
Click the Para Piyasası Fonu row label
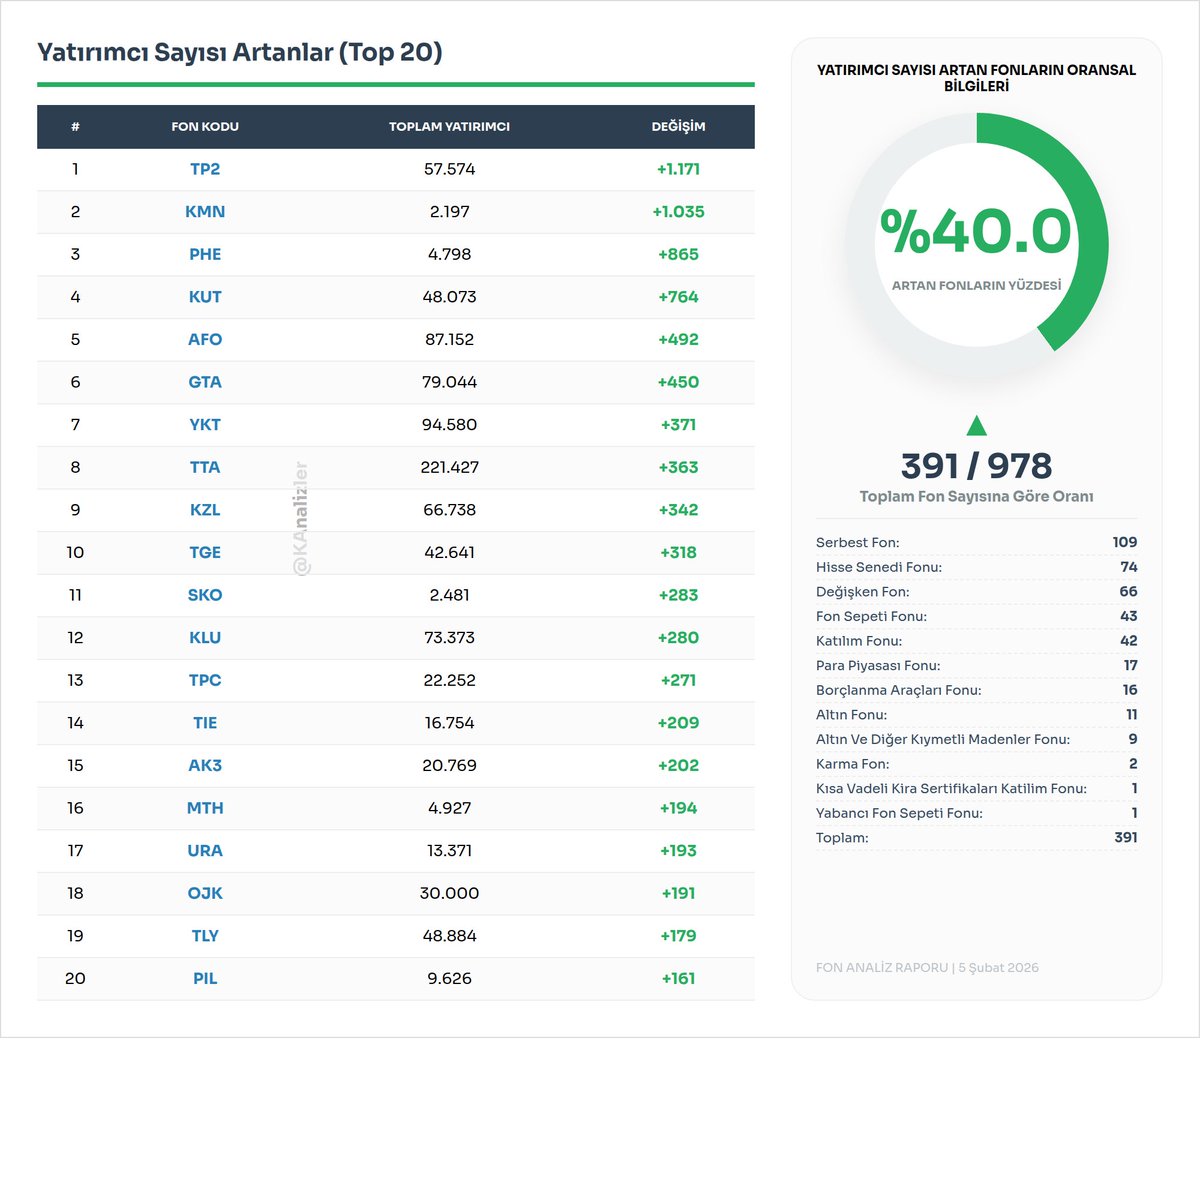point(878,665)
